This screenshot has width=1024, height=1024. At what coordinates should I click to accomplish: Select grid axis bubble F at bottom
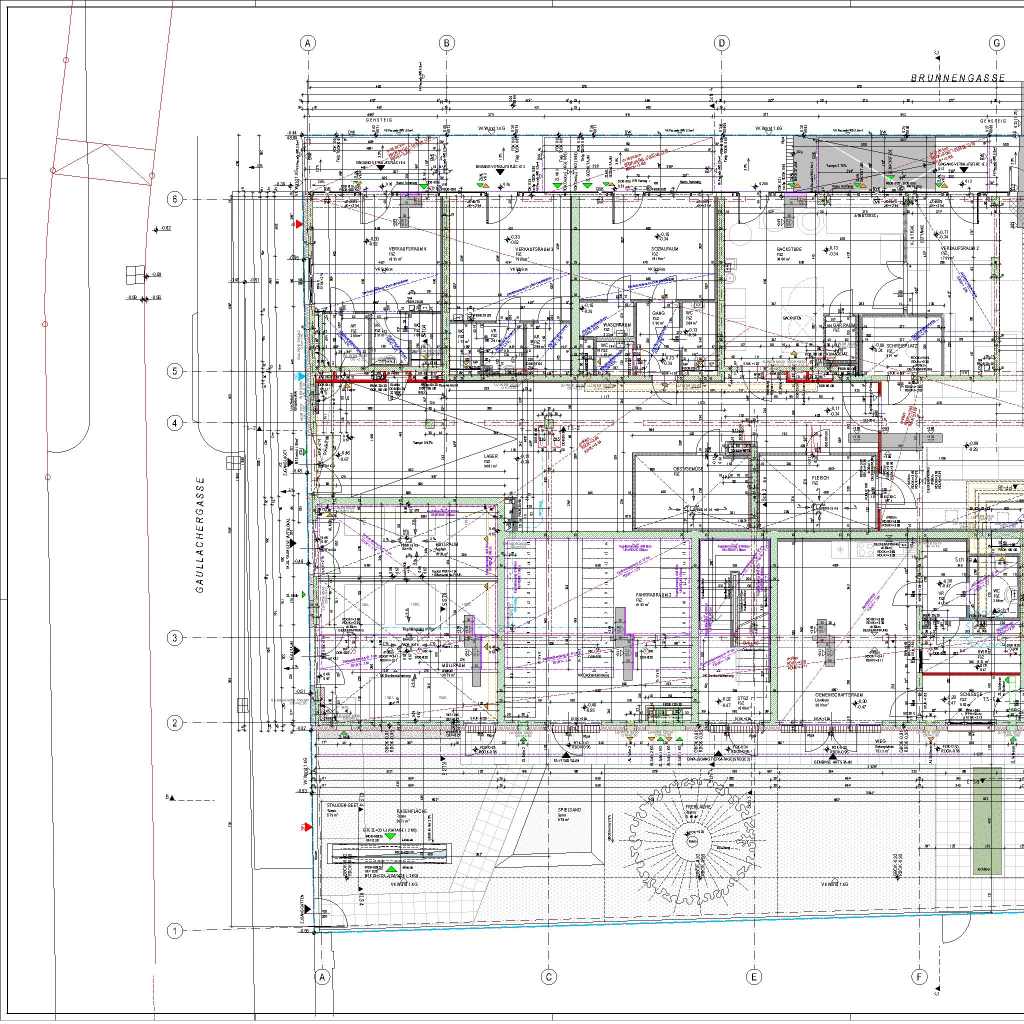point(919,976)
